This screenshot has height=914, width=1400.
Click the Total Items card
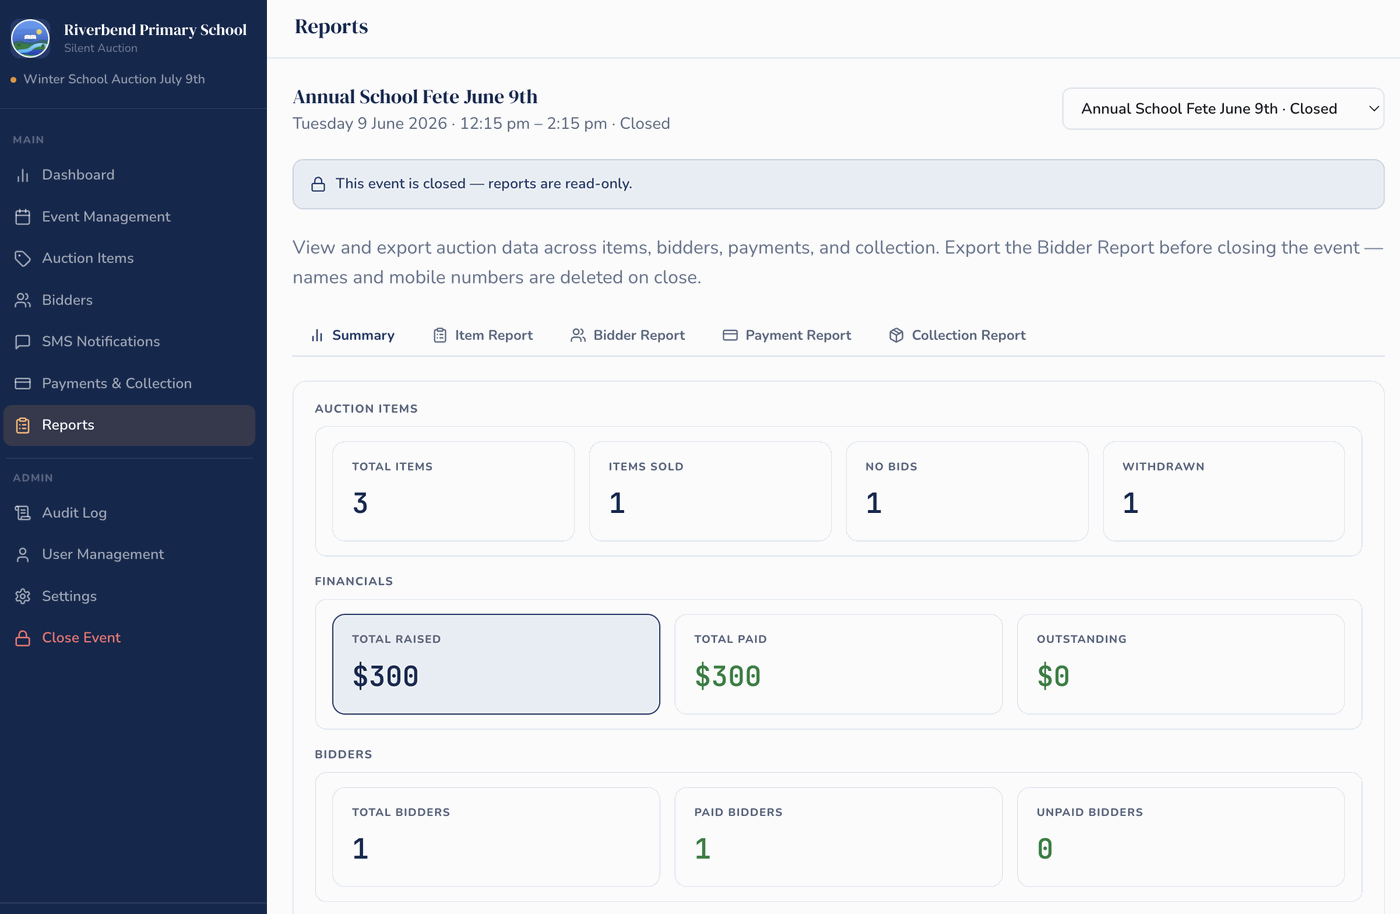pyautogui.click(x=453, y=491)
